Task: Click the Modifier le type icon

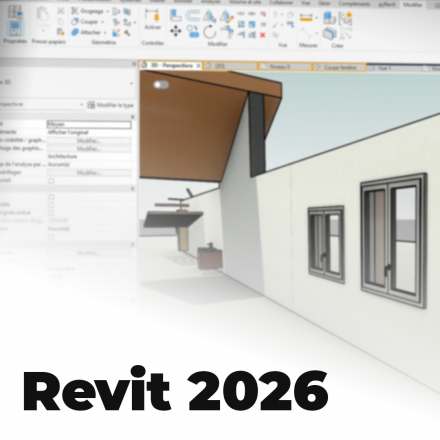Action: [x=91, y=105]
